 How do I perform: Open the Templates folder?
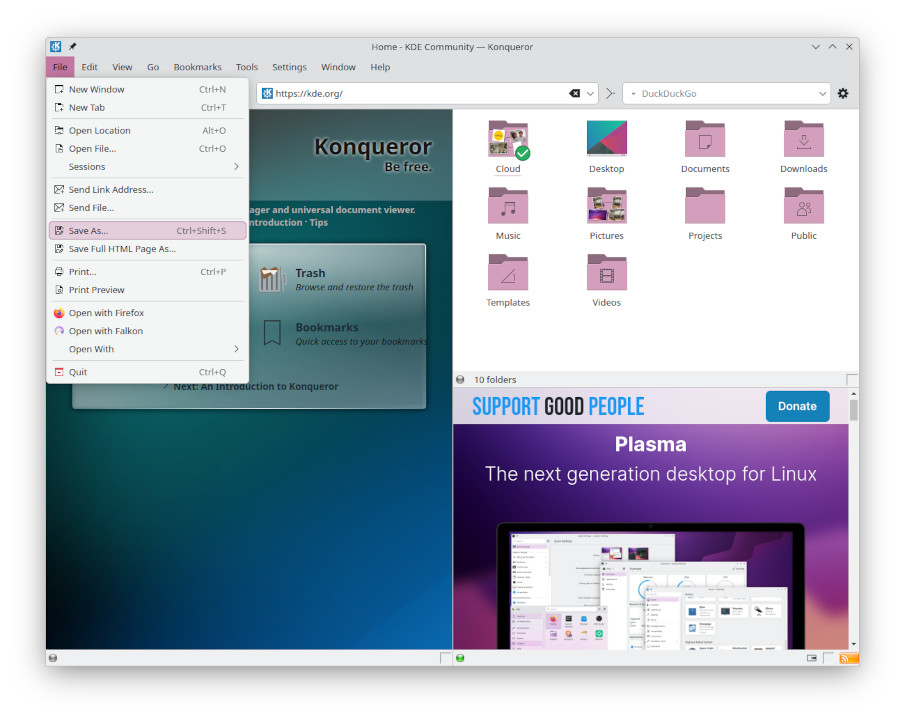click(507, 278)
